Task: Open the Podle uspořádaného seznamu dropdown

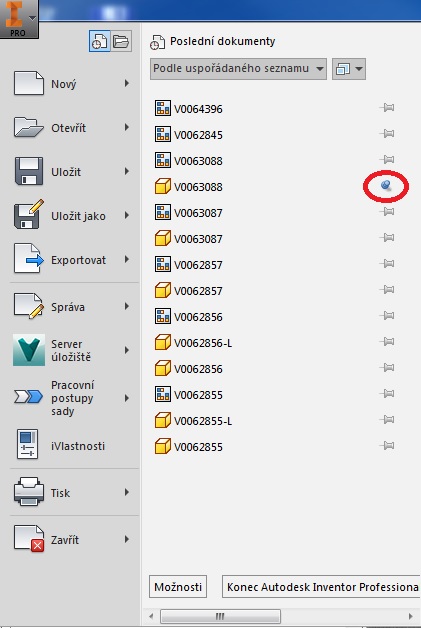Action: point(238,68)
